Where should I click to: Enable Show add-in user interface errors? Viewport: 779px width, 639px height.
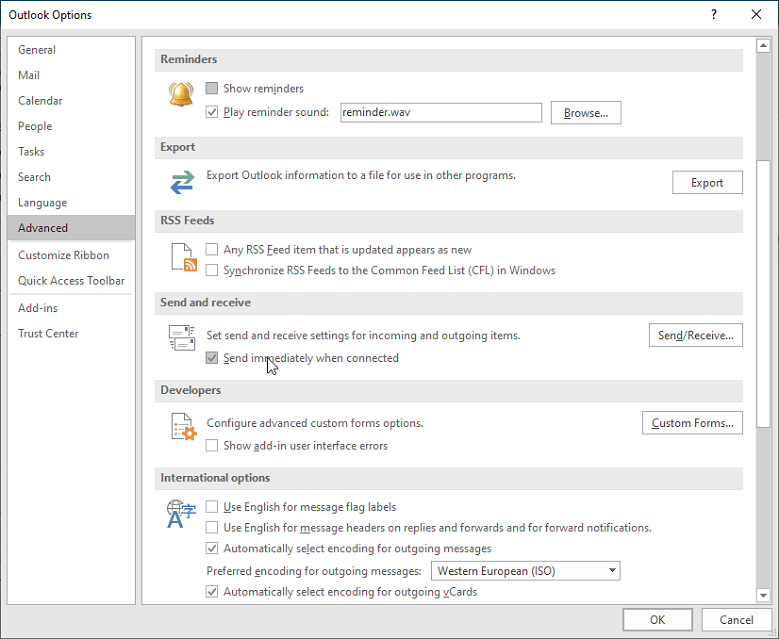pyautogui.click(x=212, y=446)
